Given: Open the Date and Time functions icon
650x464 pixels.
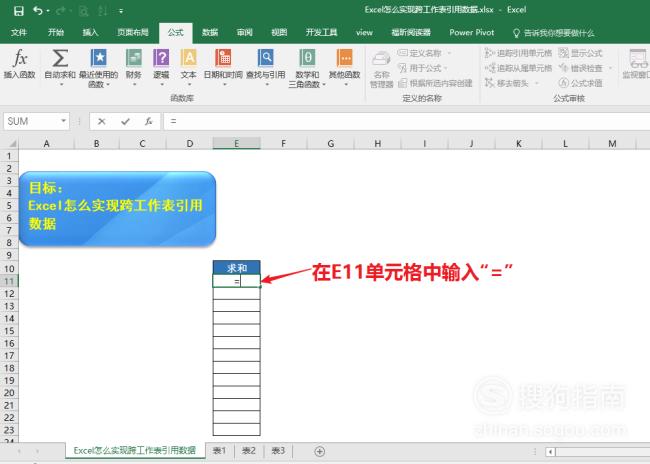Looking at the screenshot, I should [223, 58].
